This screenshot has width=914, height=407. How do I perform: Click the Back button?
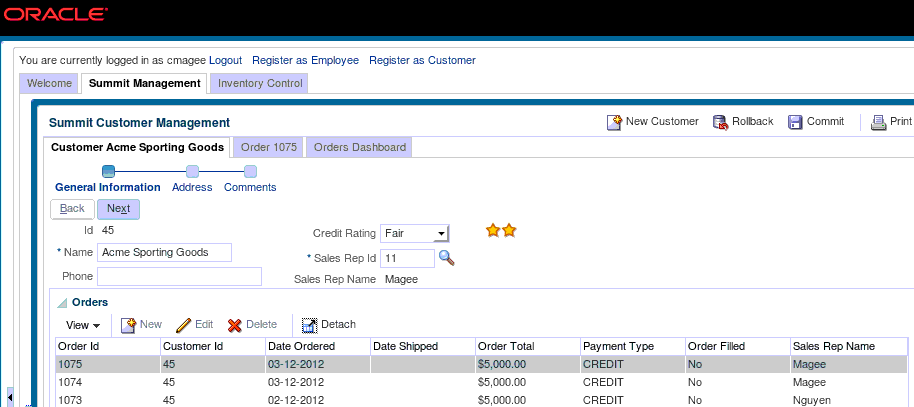[72, 209]
